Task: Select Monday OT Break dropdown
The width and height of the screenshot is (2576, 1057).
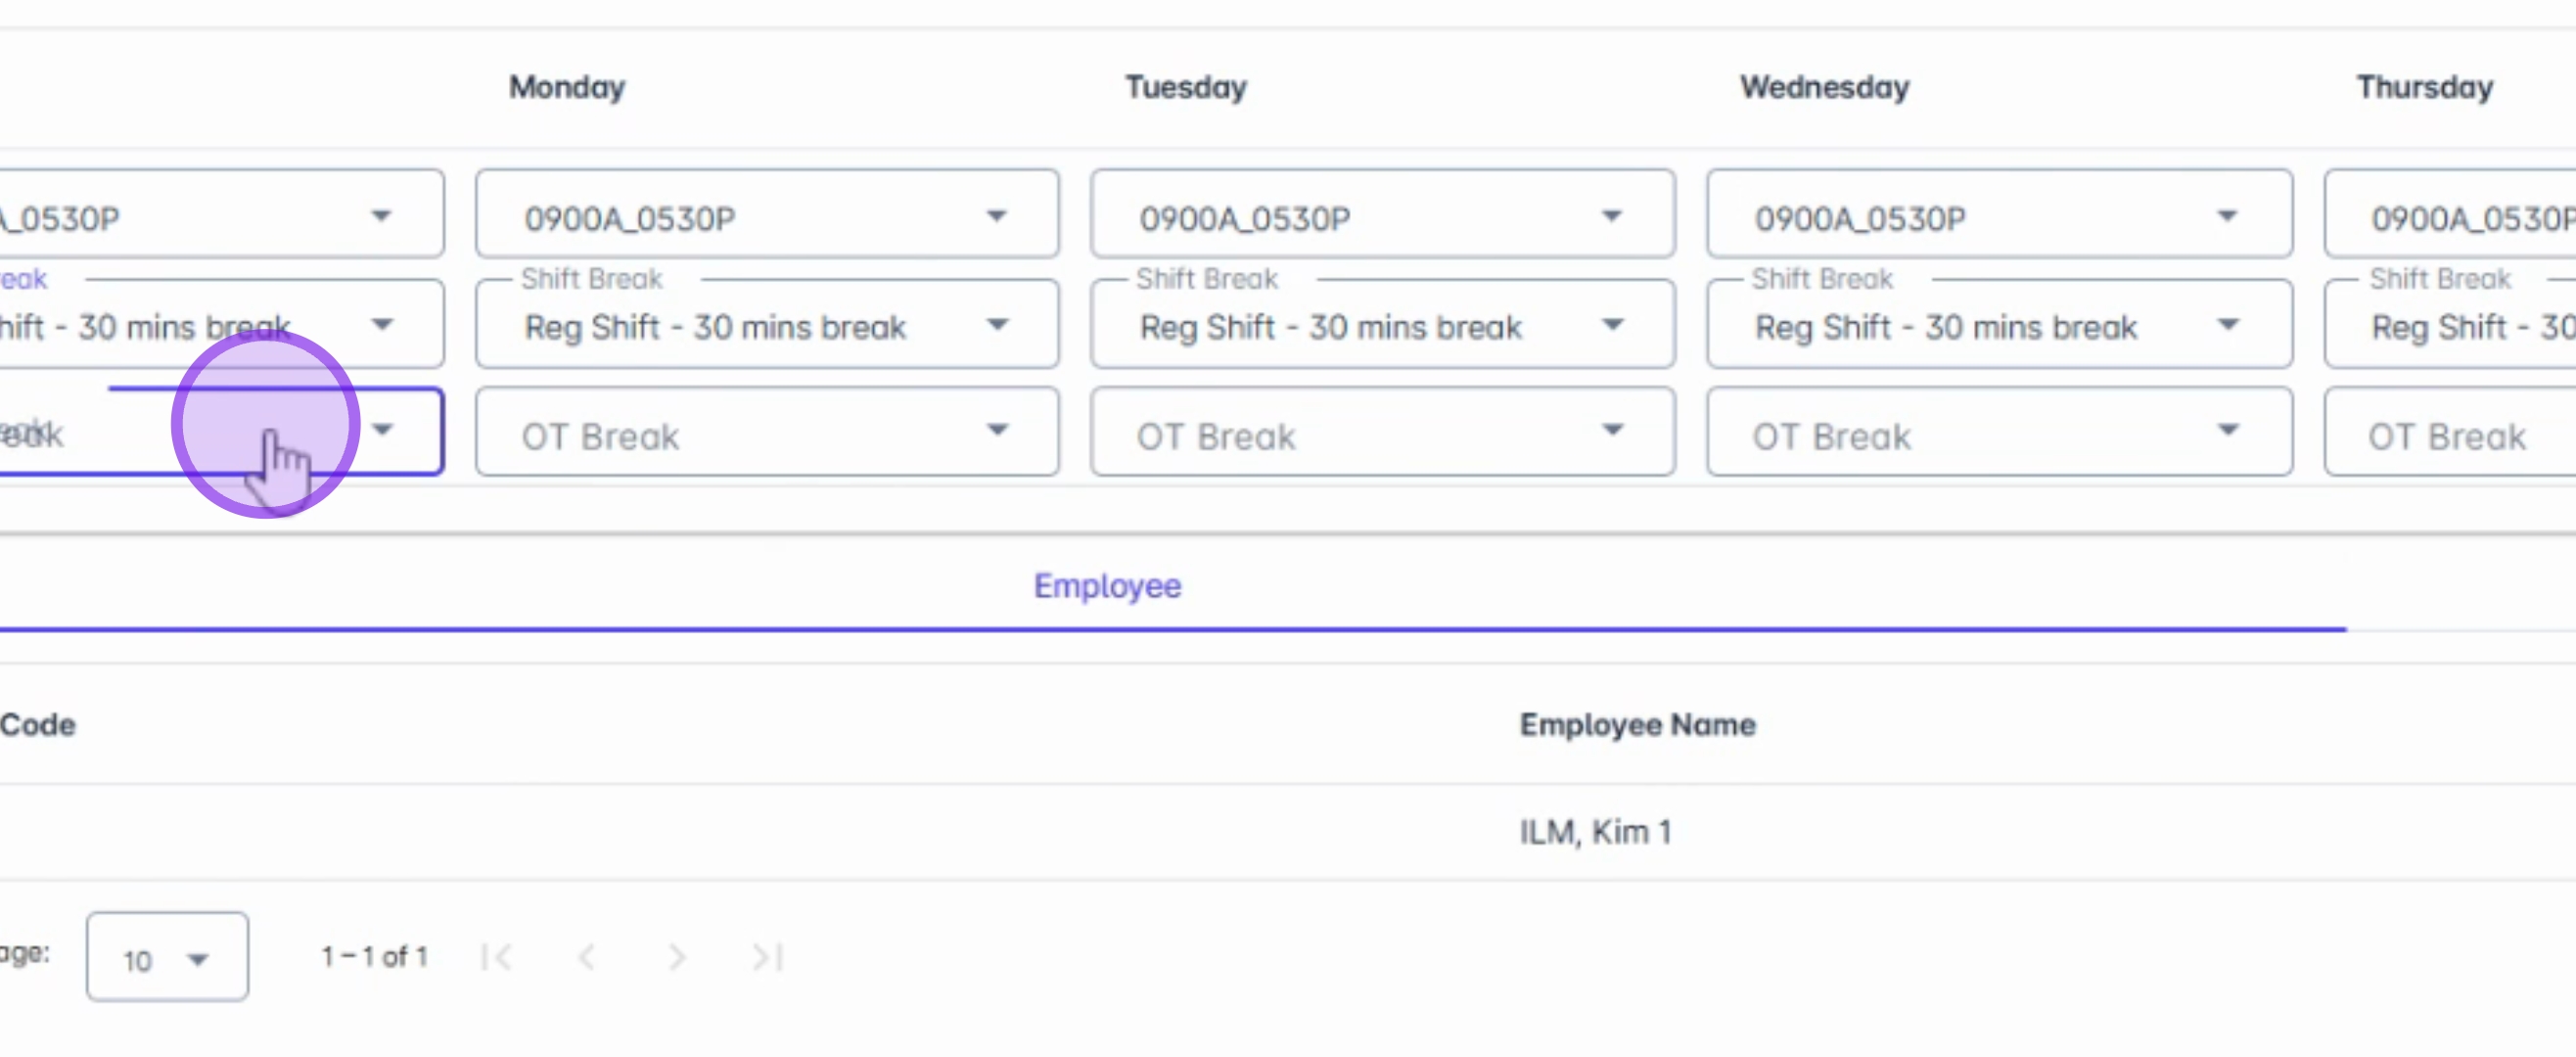Action: (x=766, y=434)
